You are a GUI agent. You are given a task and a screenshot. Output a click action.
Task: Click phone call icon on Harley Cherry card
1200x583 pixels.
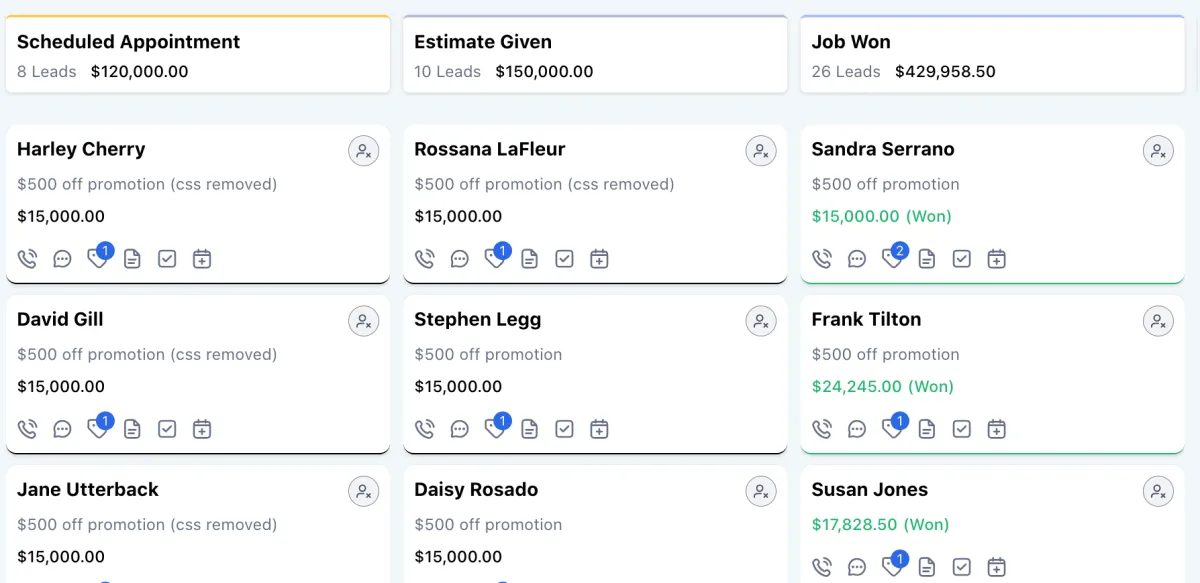(x=28, y=259)
